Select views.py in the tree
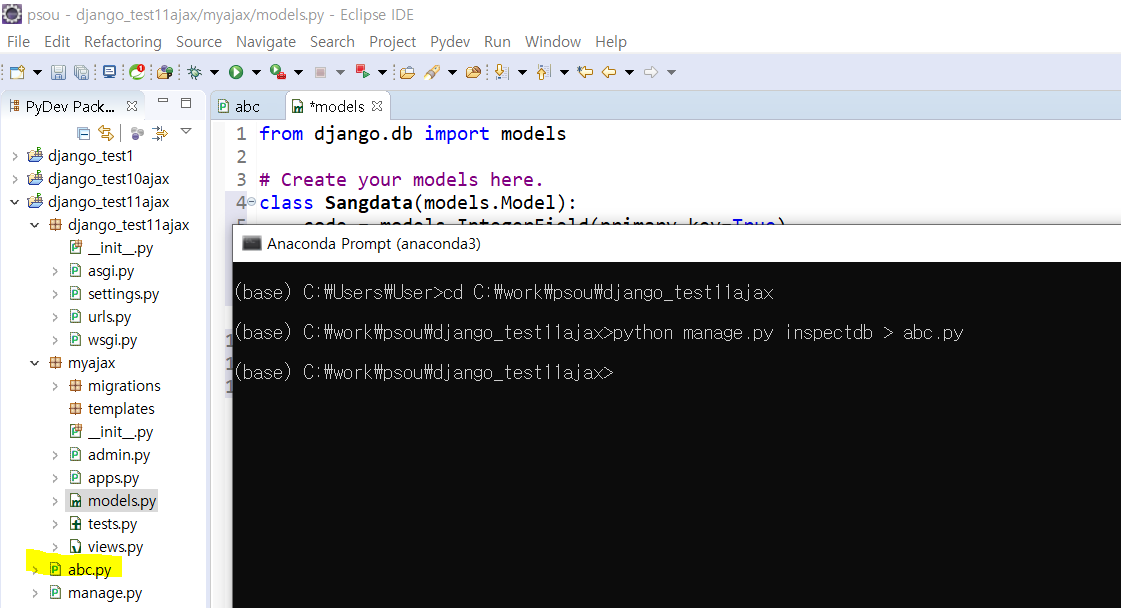Viewport: 1121px width, 608px height. pyautogui.click(x=115, y=547)
